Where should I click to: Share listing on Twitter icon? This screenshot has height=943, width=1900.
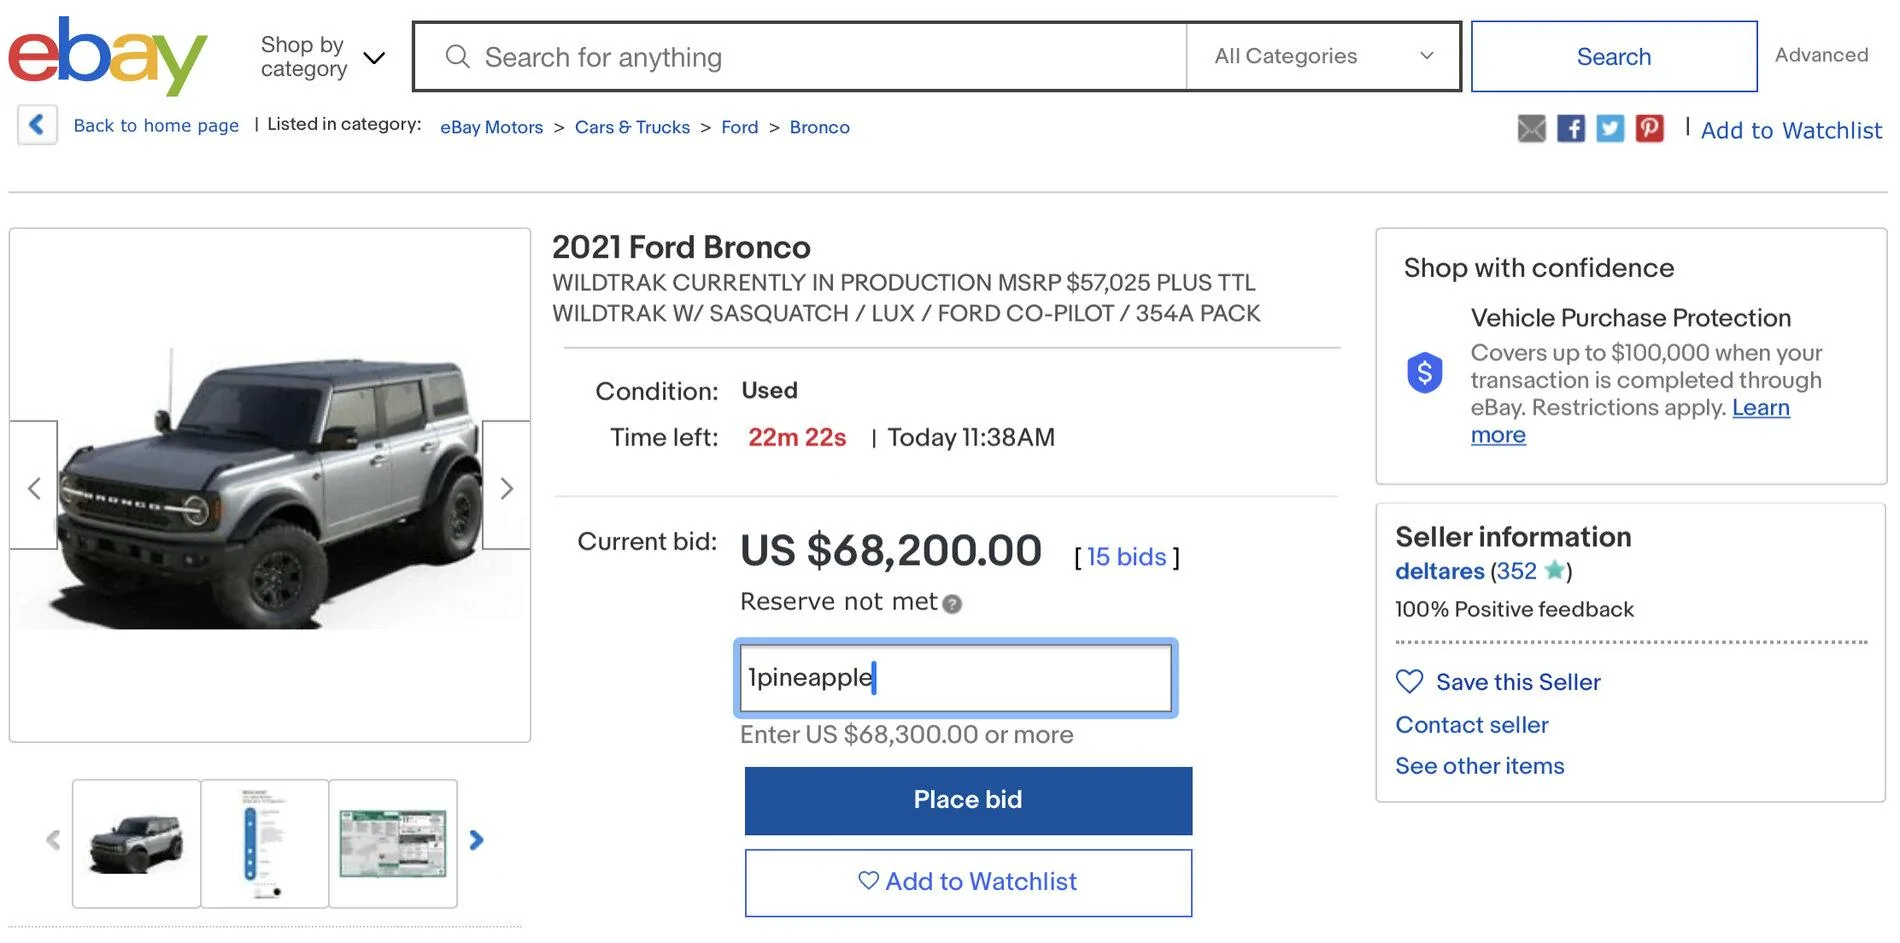click(x=1609, y=128)
